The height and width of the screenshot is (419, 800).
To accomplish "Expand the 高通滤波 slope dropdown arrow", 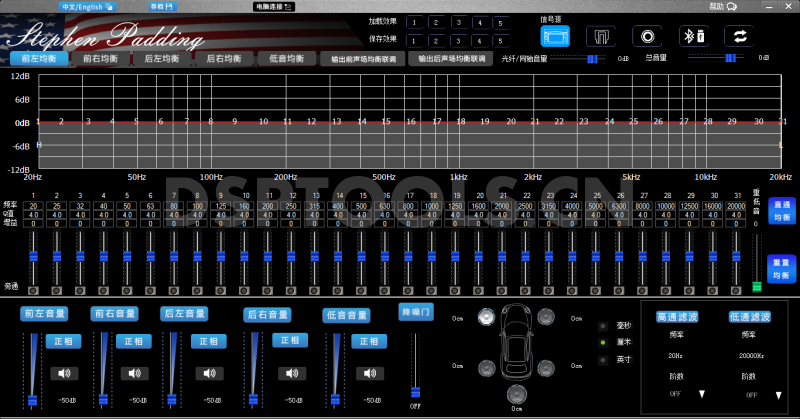I will click(700, 394).
